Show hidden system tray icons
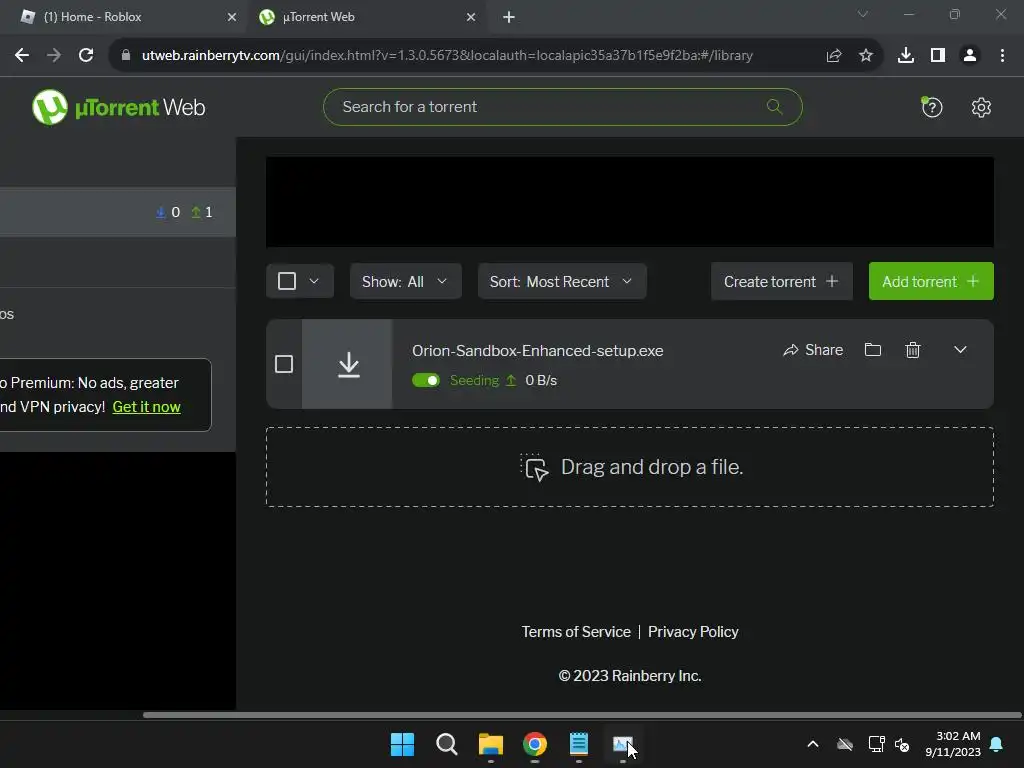The width and height of the screenshot is (1024, 768). (x=812, y=744)
